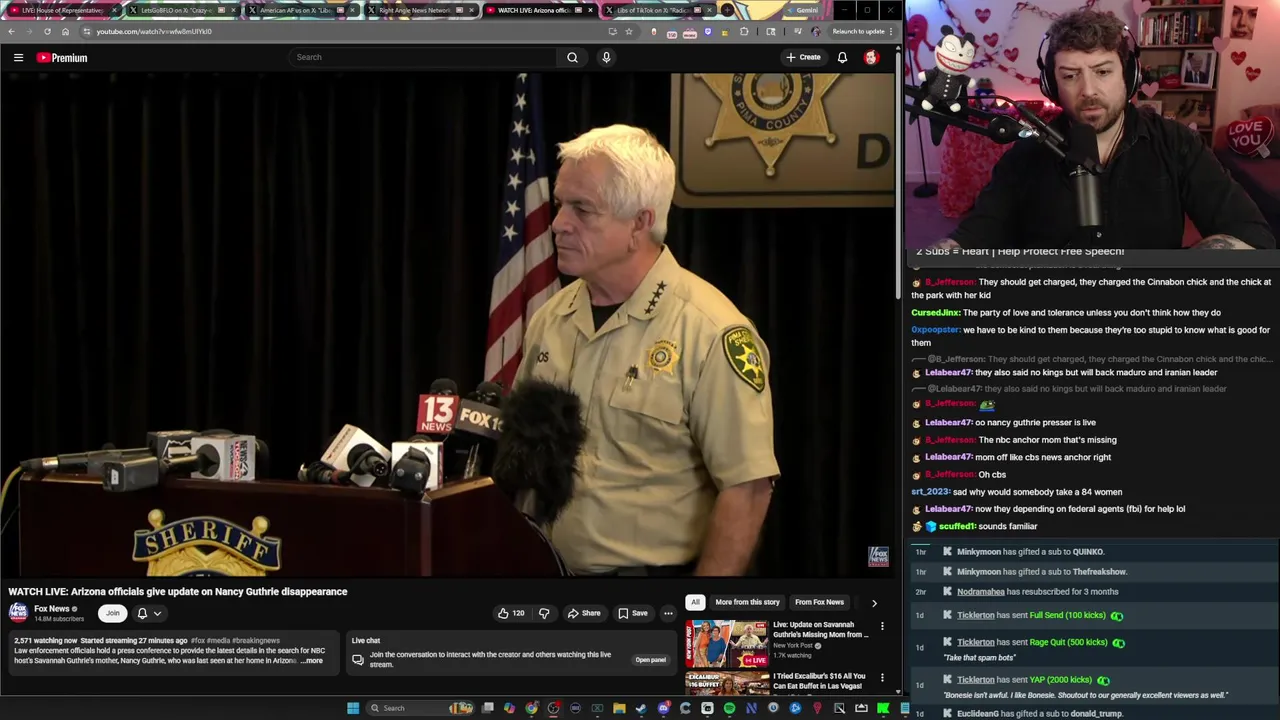
Task: Switch to American AF on X tab
Action: pyautogui.click(x=301, y=10)
